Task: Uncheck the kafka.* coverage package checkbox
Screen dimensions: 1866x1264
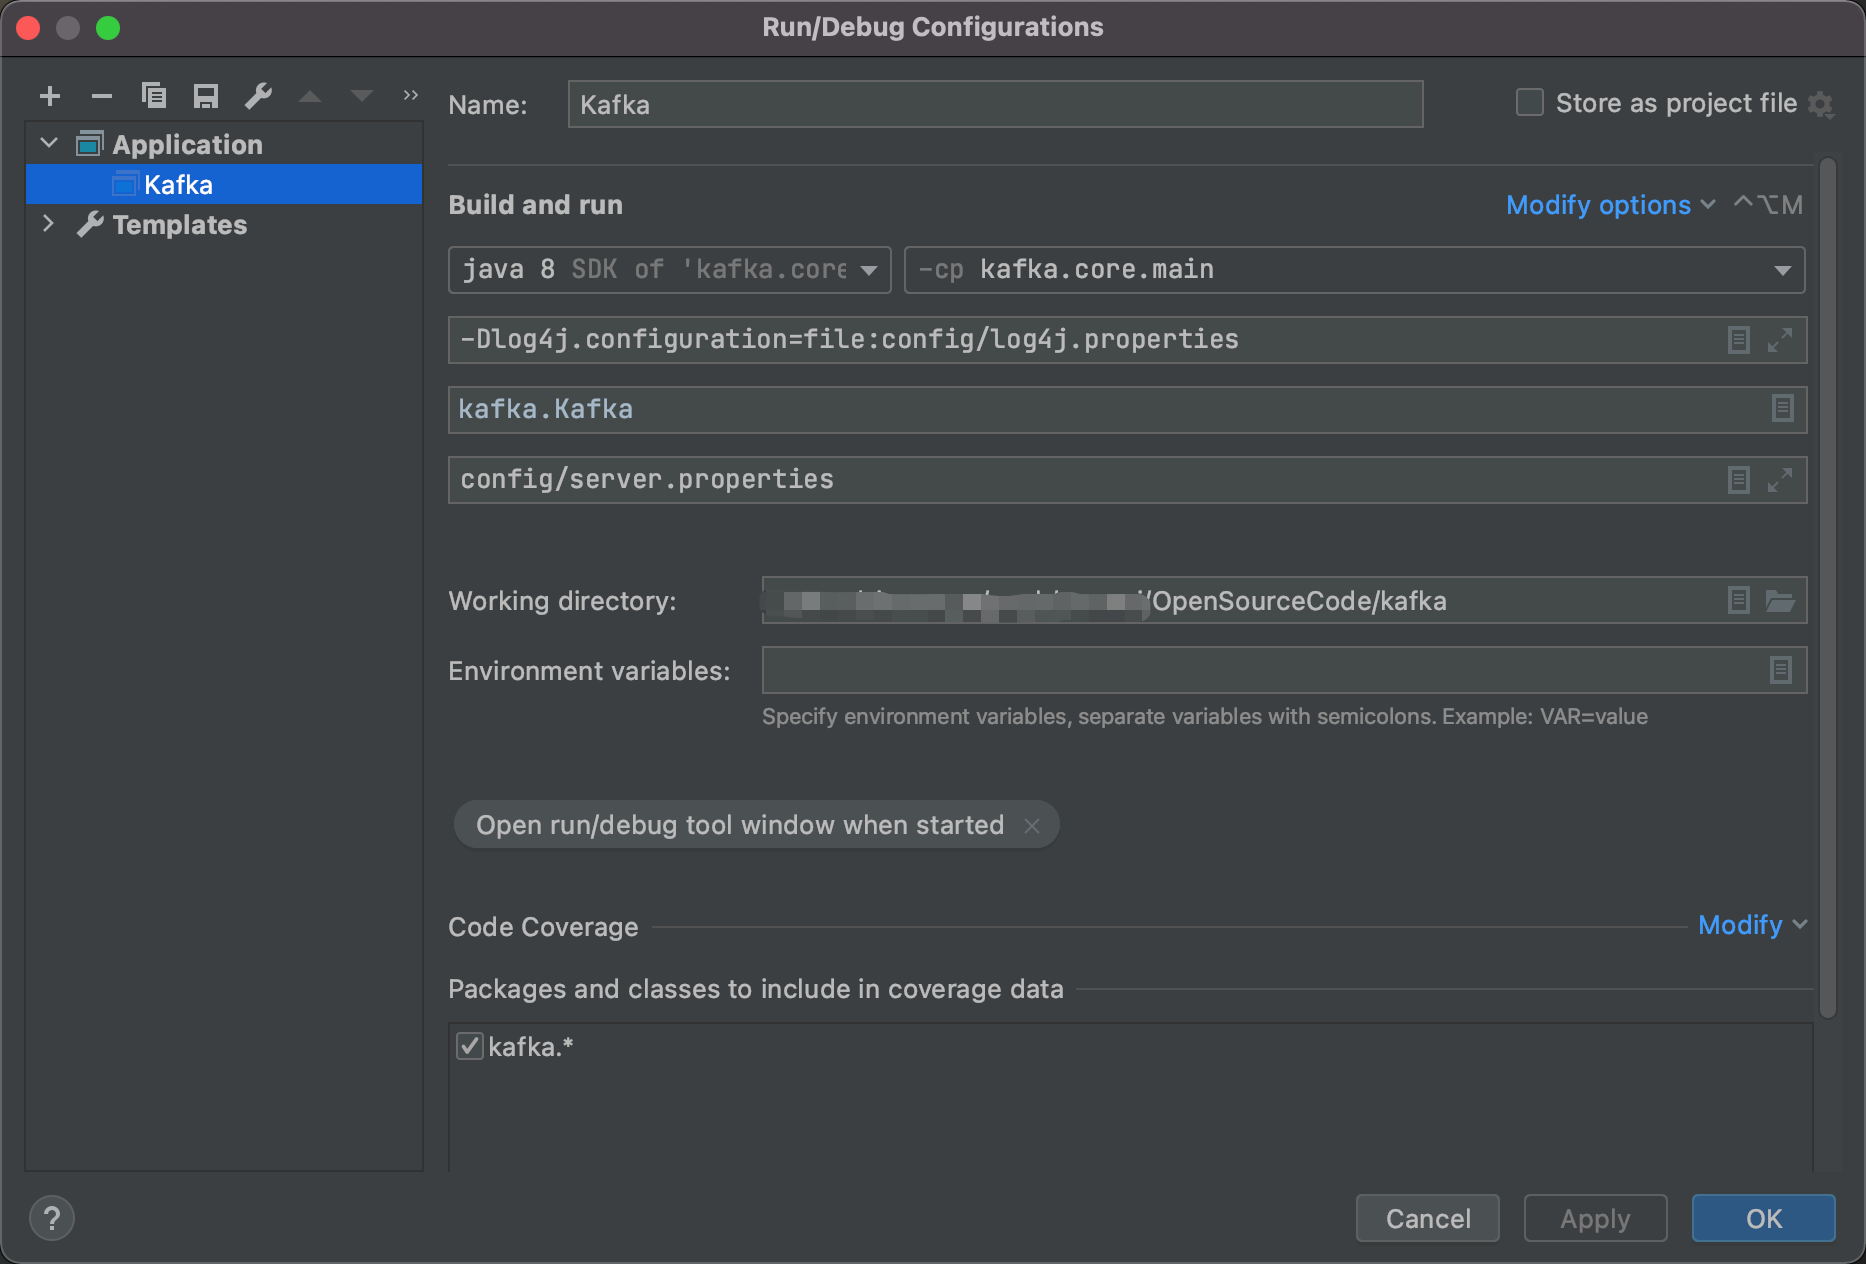Action: [x=470, y=1046]
